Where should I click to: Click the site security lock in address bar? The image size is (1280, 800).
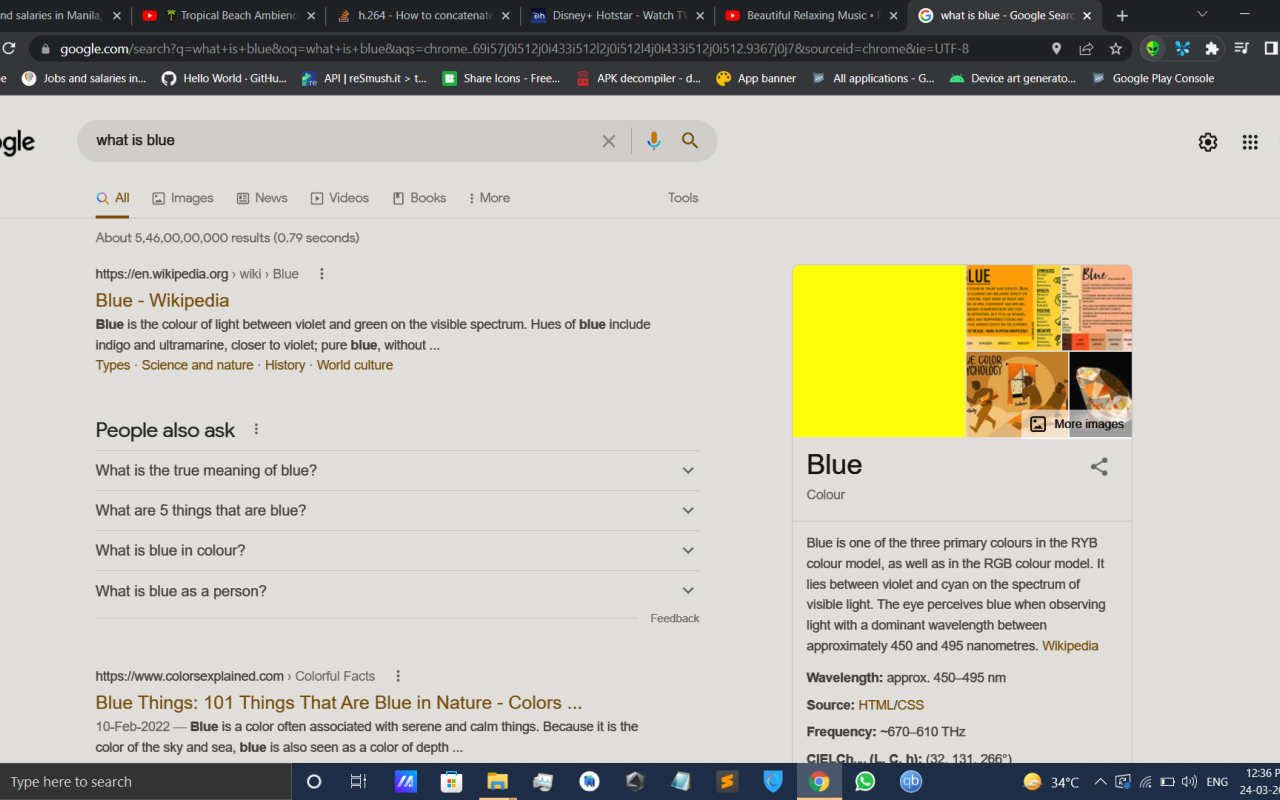(x=46, y=47)
